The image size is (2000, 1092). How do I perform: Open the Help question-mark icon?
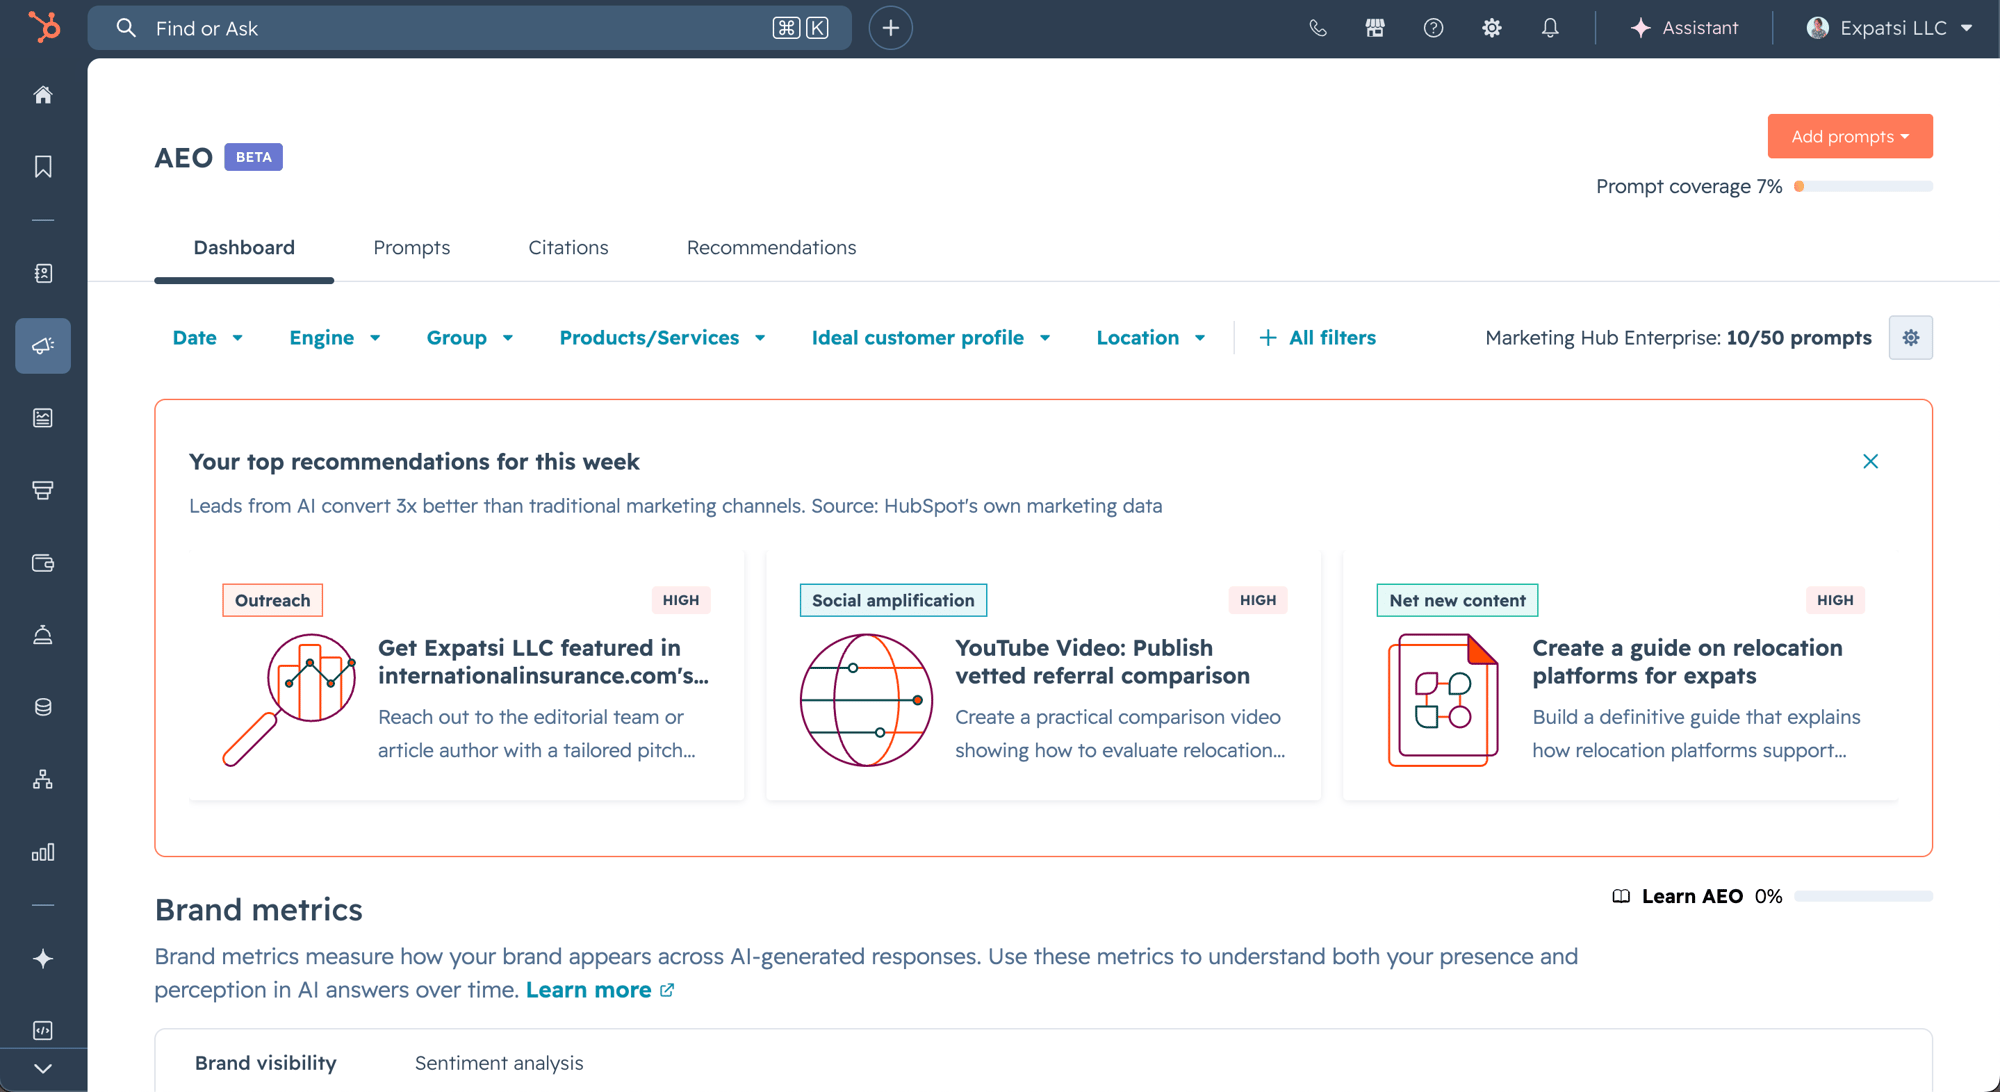coord(1434,28)
